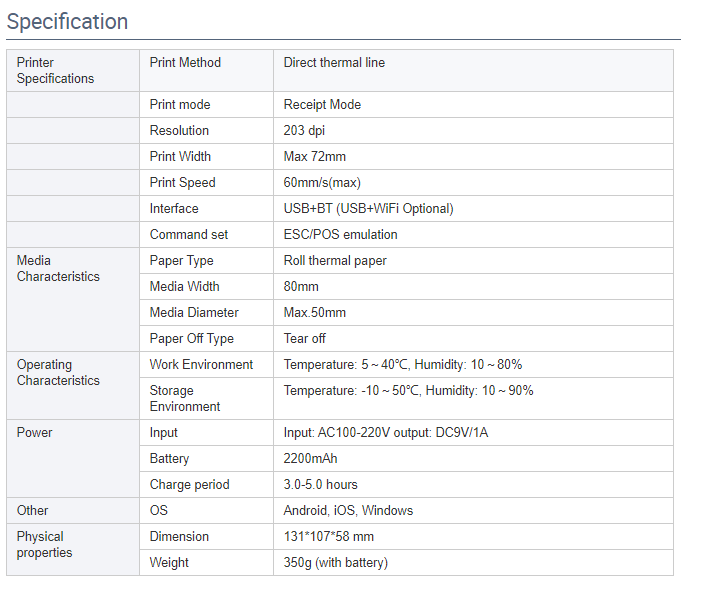Select the AC100-220V input value text
Screen dimensions: 709x592
388,433
